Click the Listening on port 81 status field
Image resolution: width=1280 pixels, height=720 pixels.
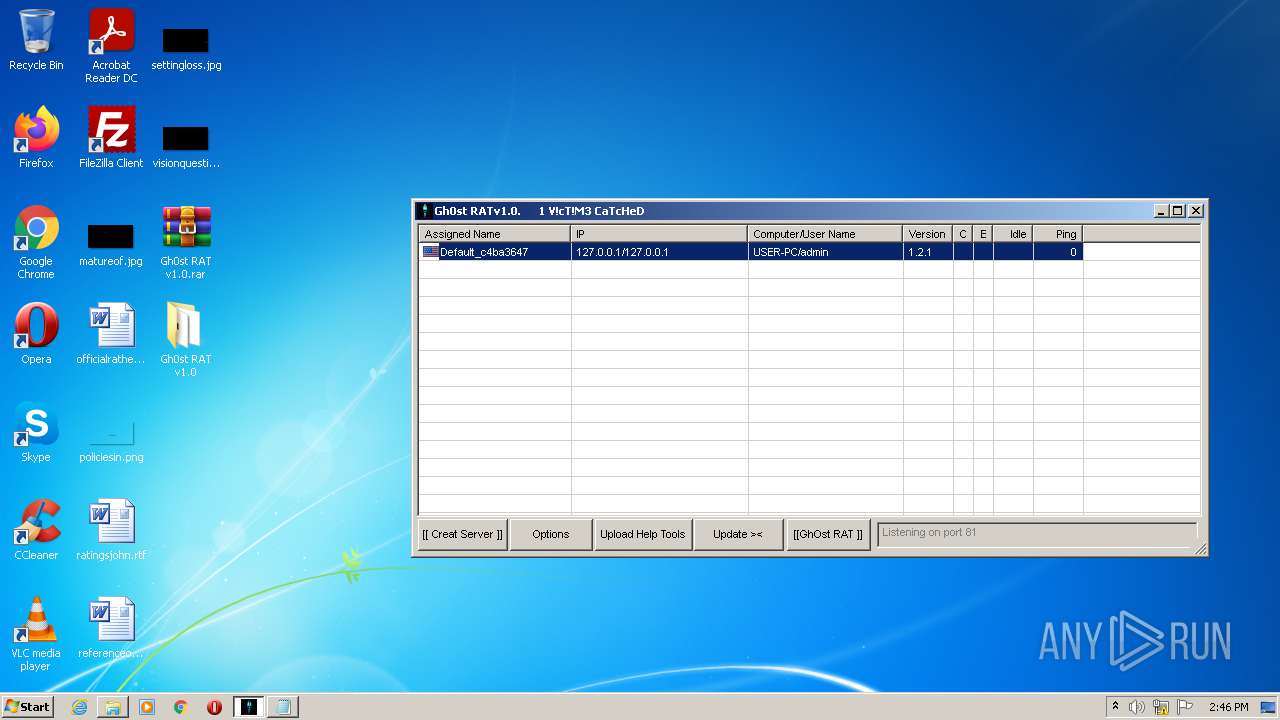coord(1037,533)
